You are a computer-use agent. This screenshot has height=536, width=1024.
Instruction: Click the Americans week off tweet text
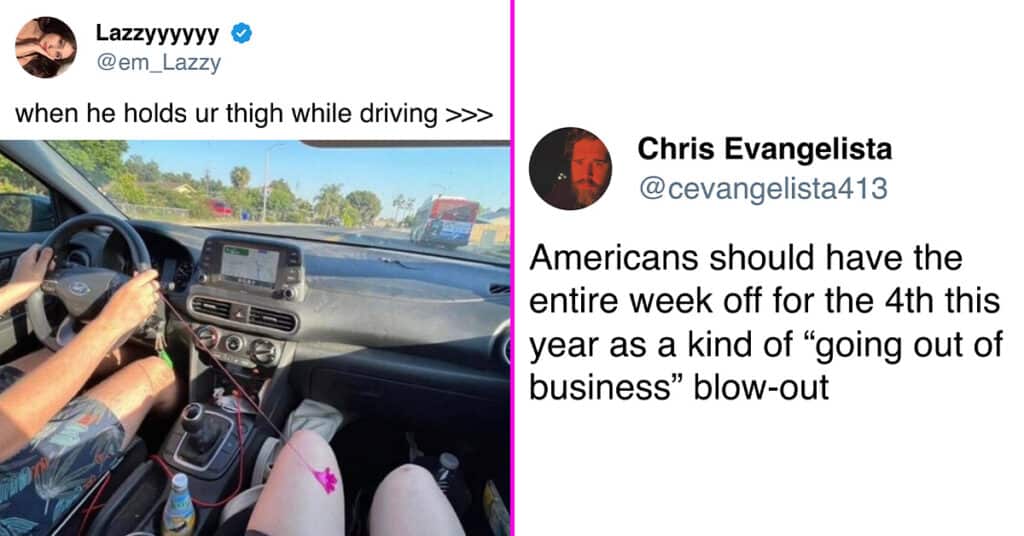click(x=765, y=323)
